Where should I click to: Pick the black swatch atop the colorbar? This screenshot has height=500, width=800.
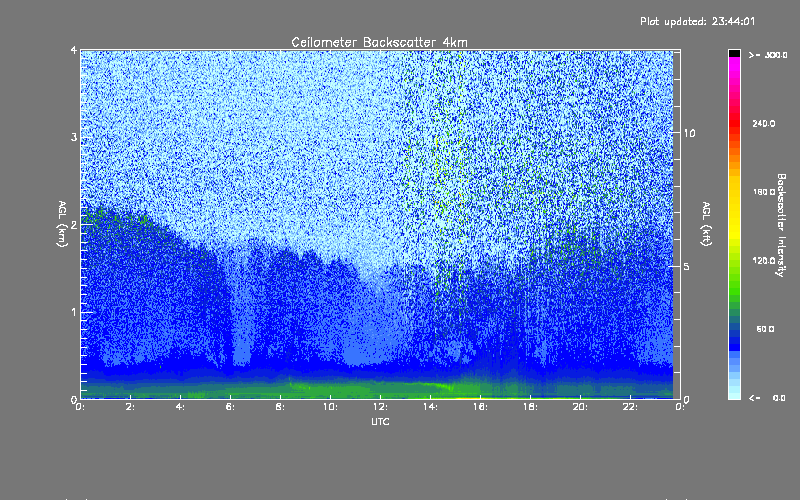(734, 53)
